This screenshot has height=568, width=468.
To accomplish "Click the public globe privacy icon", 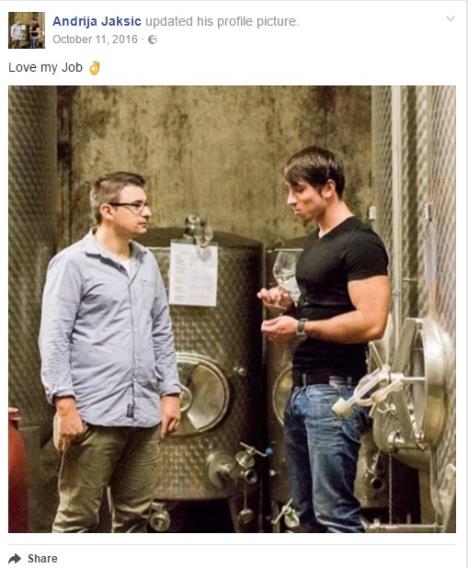I will point(153,39).
